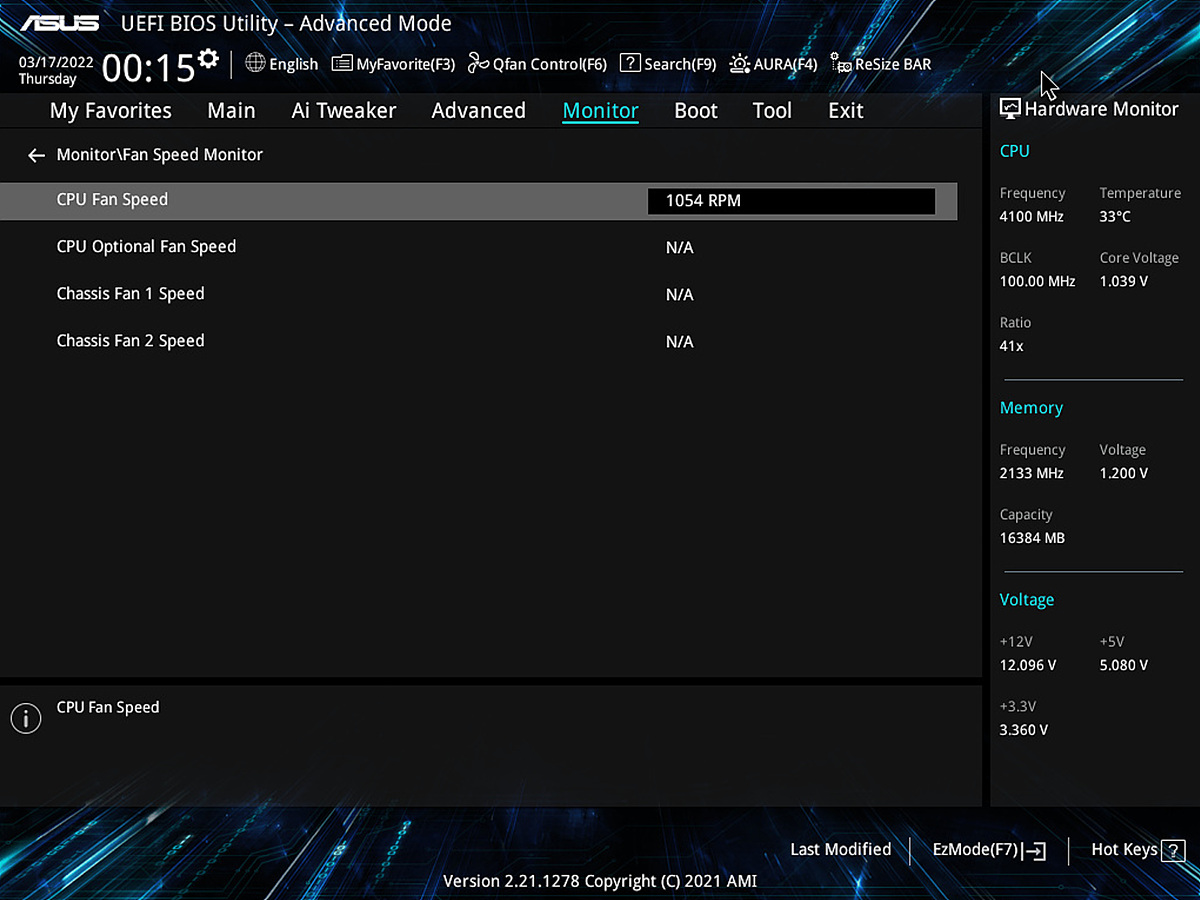Click N/A value of Chassis Fan 2
The width and height of the screenshot is (1200, 900).
pos(679,342)
